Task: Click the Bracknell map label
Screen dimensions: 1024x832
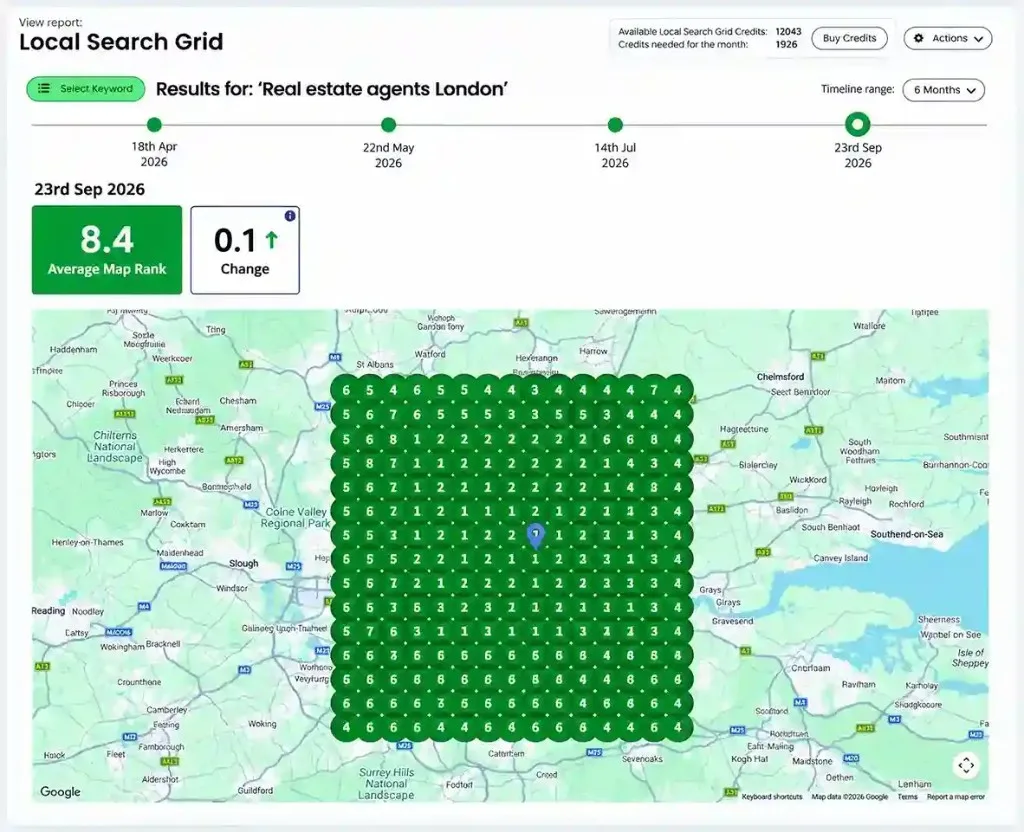Action: pos(163,643)
